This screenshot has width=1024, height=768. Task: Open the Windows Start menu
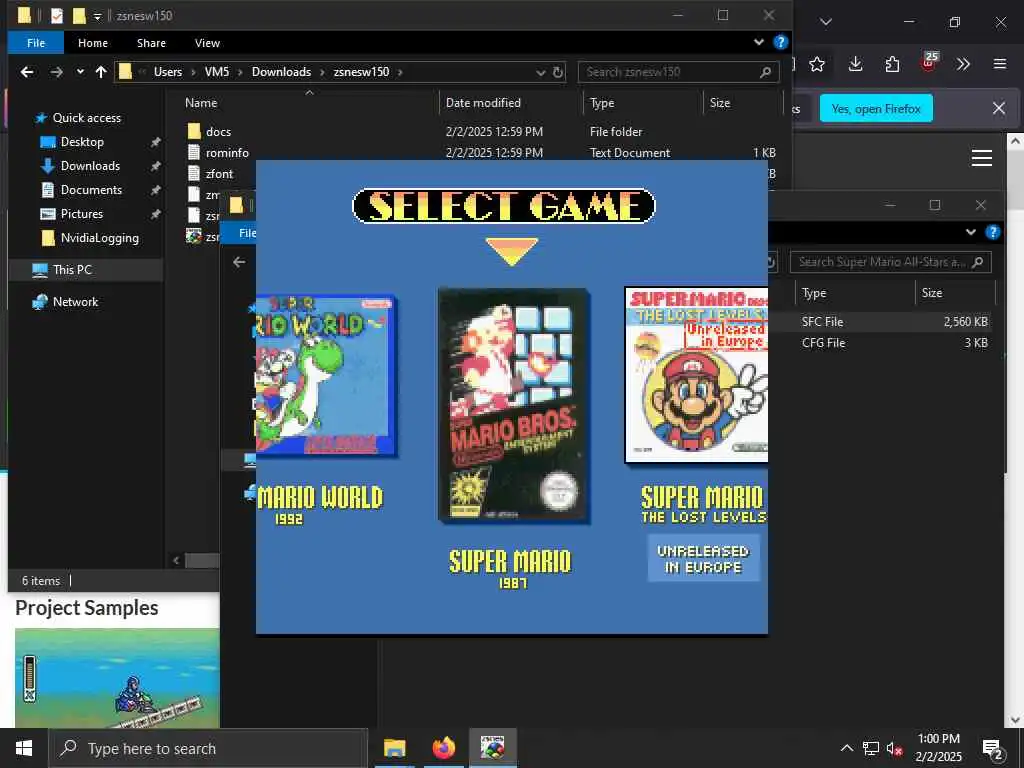pos(24,748)
